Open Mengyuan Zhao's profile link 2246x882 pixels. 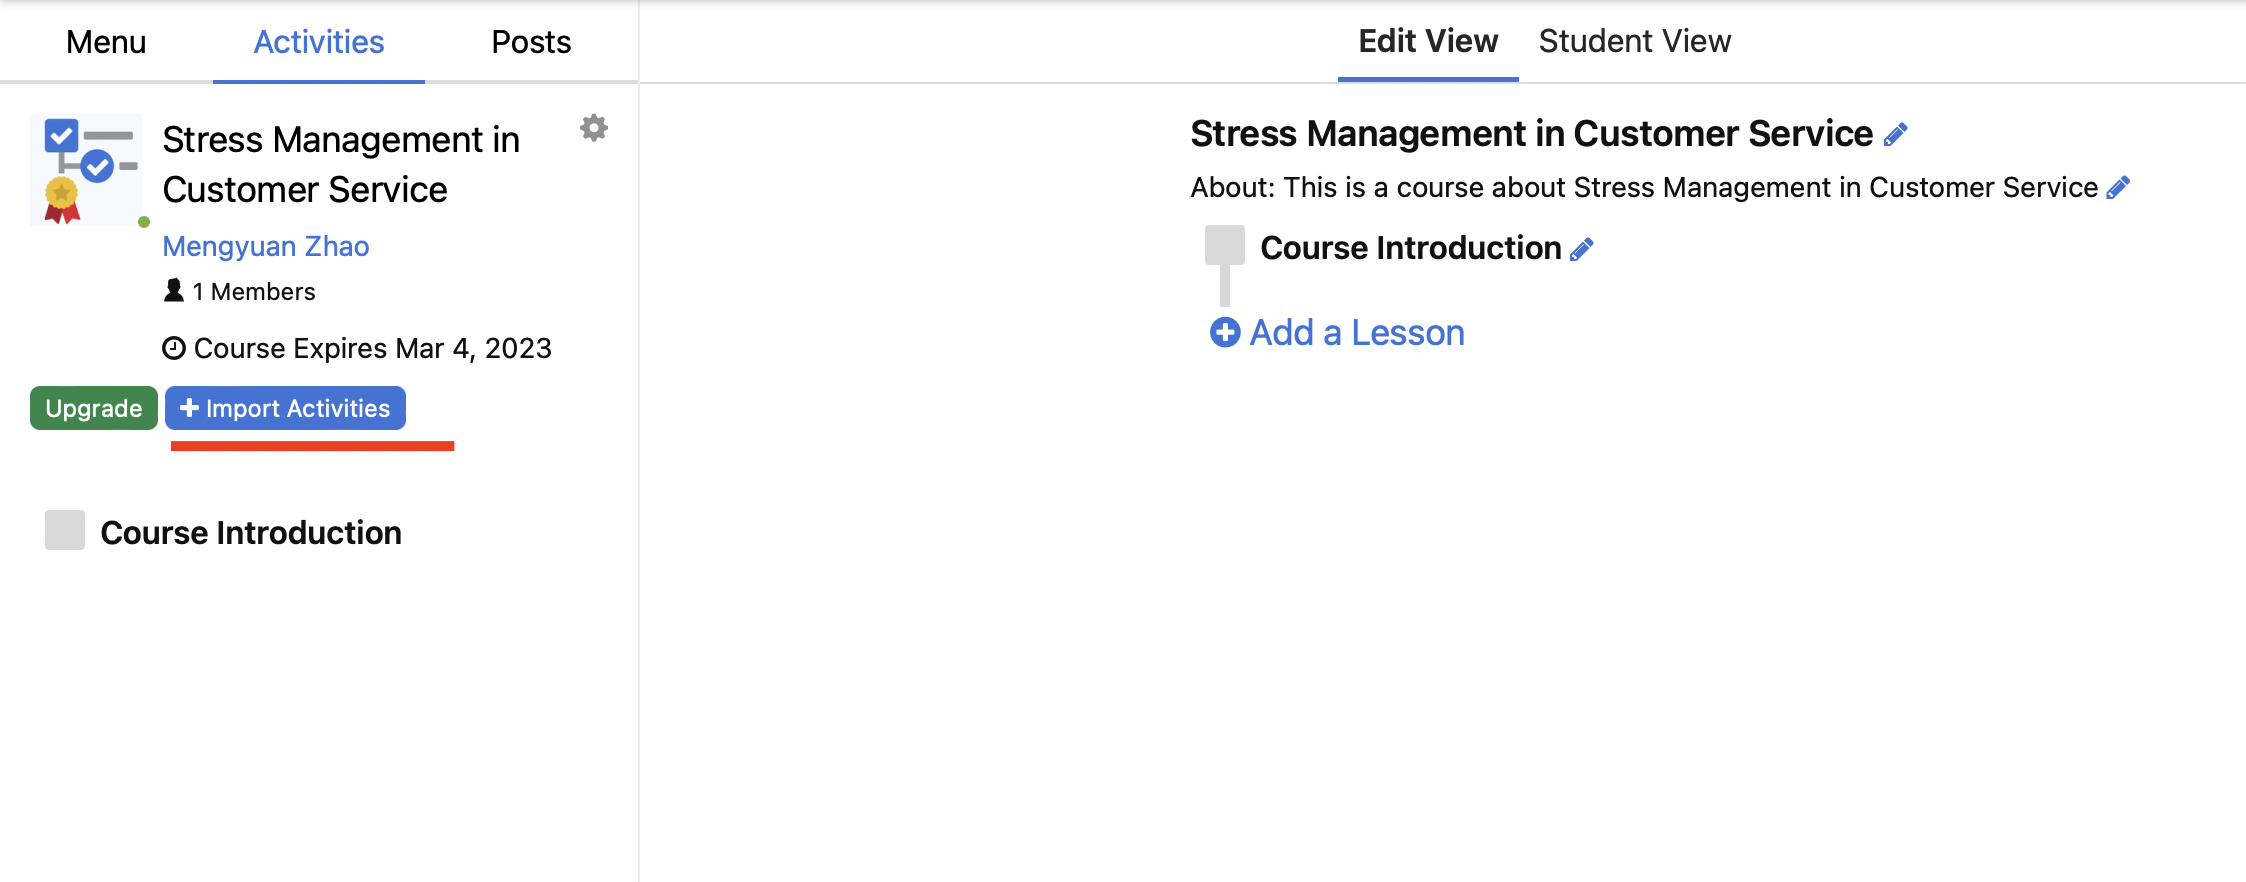266,246
